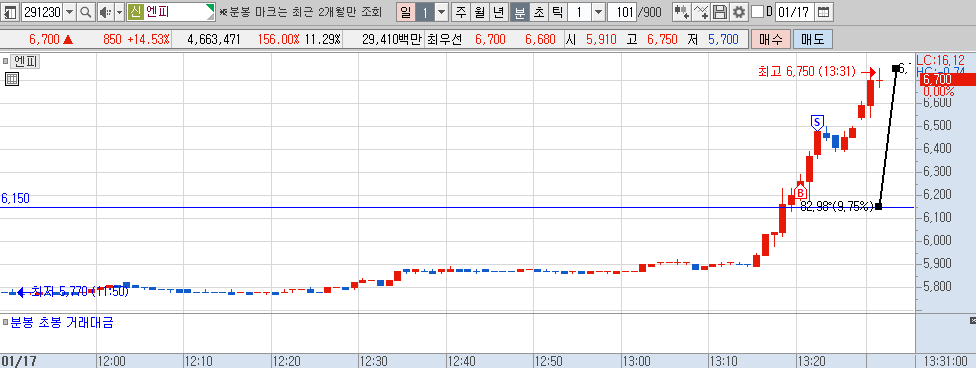Click the 매수 buy button

[771, 40]
